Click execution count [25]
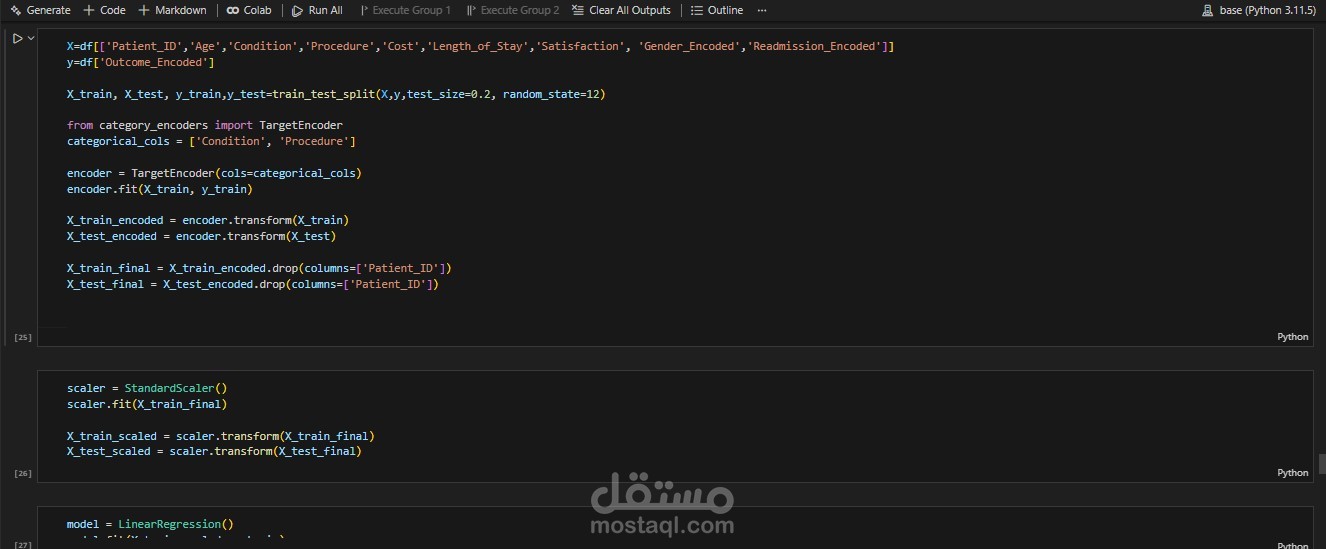1326x549 pixels. click(23, 338)
